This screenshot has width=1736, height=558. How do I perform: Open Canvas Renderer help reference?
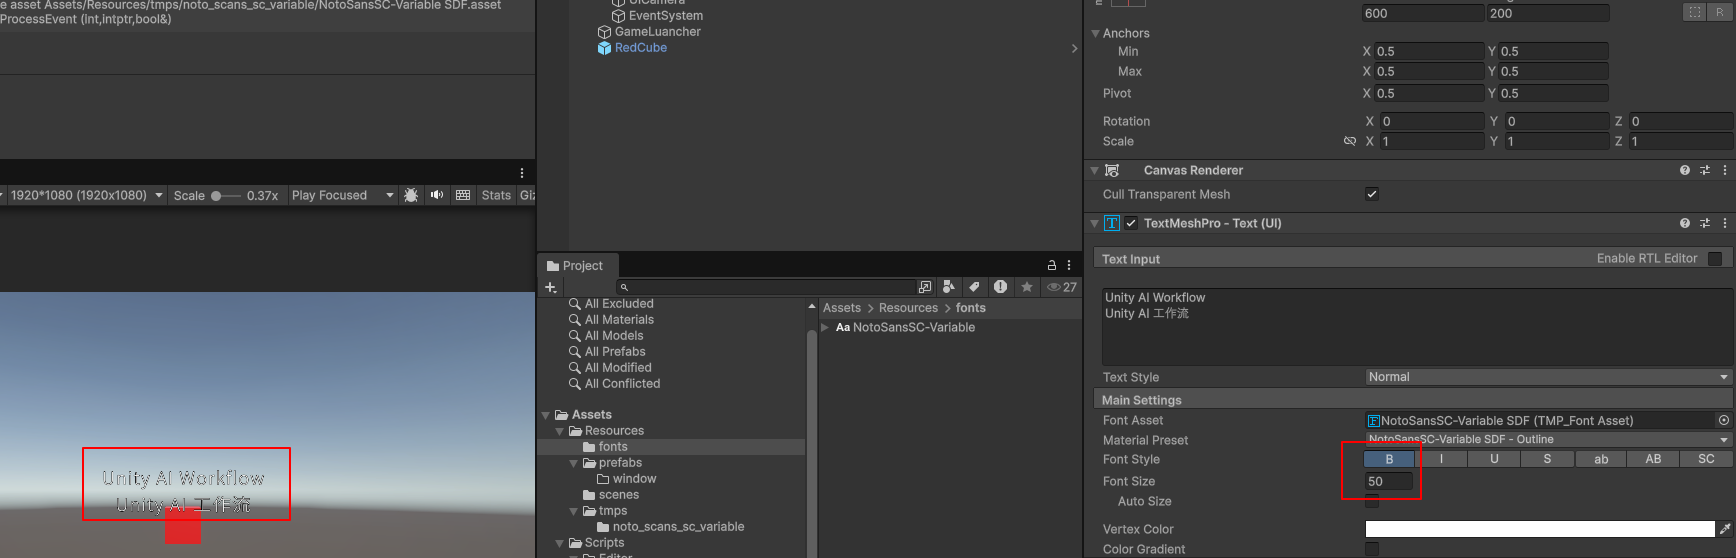pyautogui.click(x=1685, y=170)
